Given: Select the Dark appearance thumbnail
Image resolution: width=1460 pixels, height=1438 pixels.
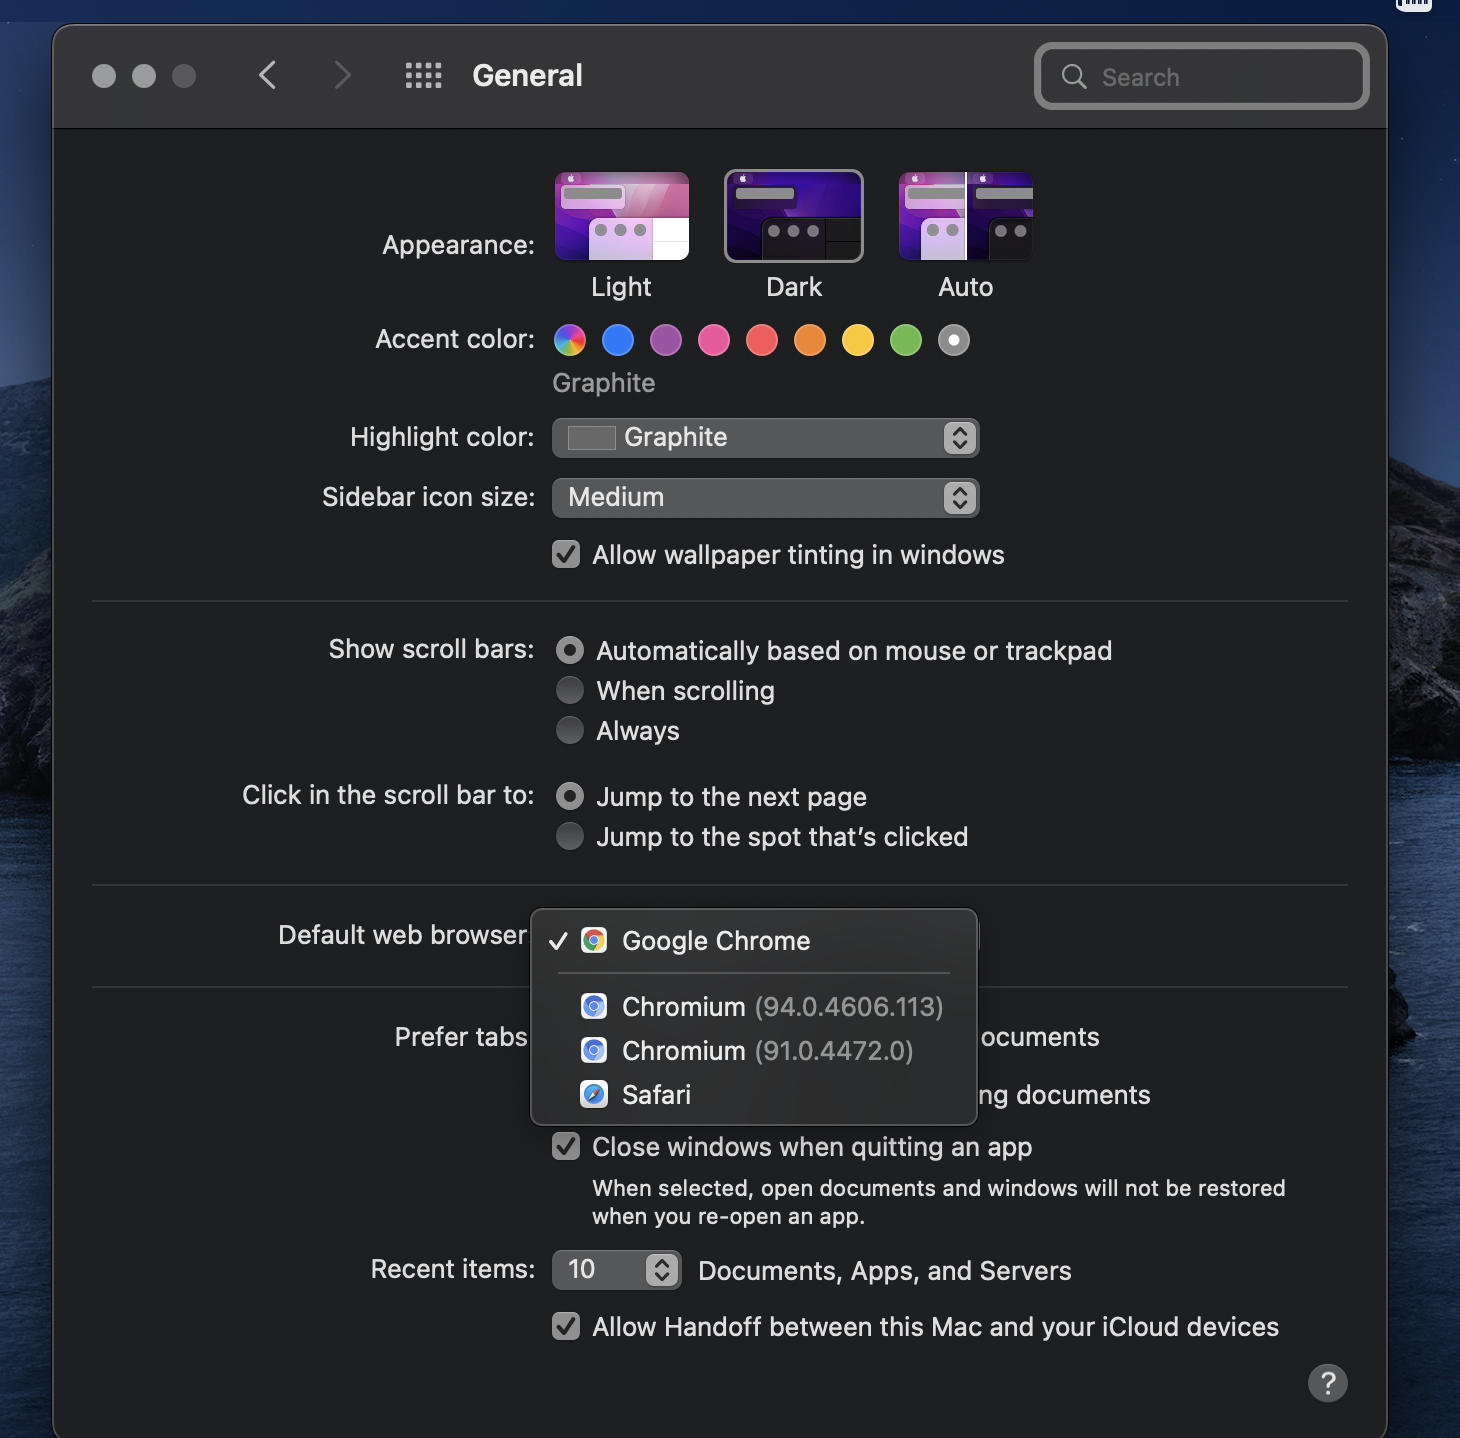Looking at the screenshot, I should [794, 216].
